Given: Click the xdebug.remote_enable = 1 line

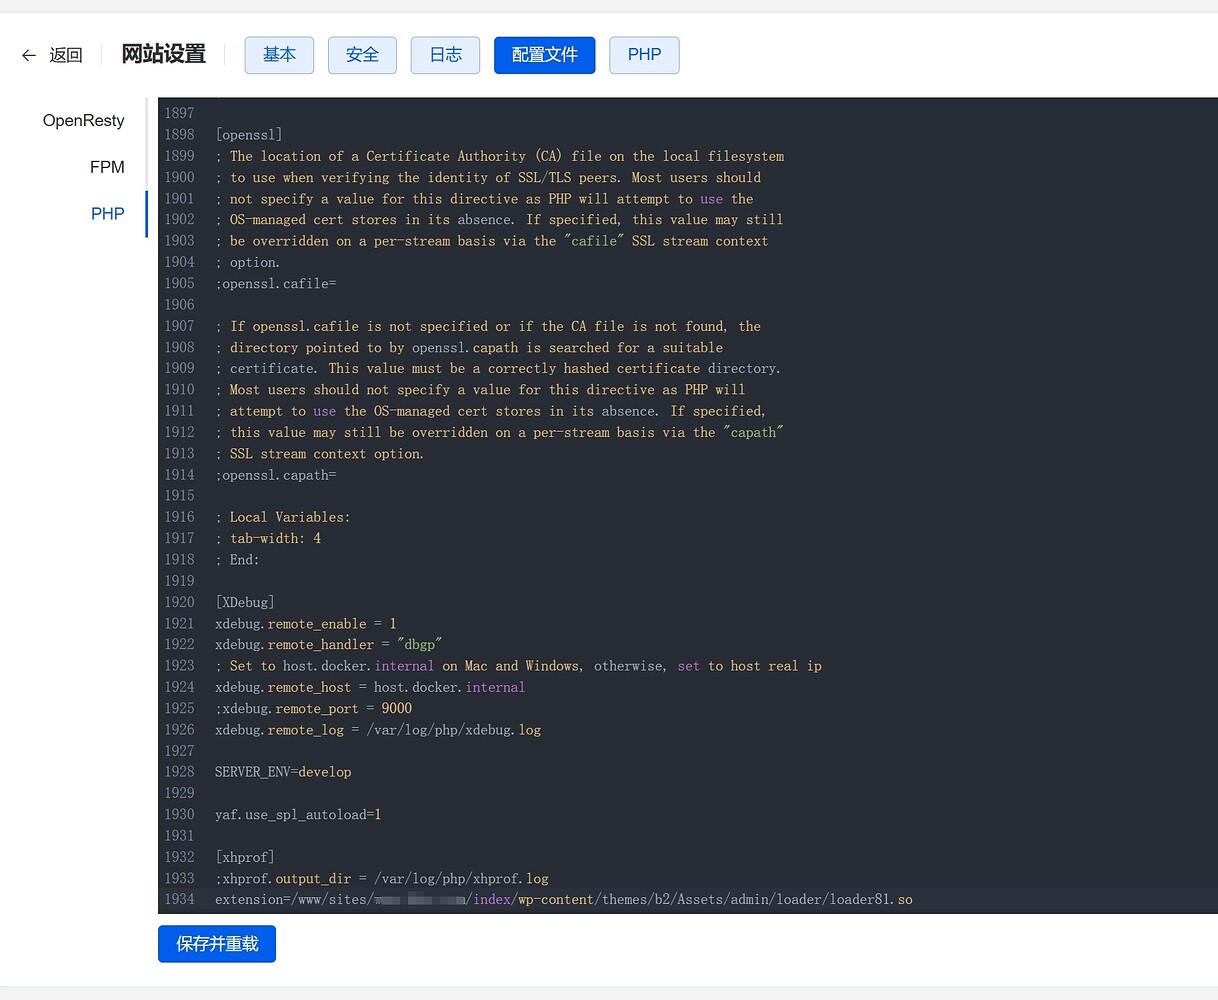Looking at the screenshot, I should (x=304, y=623).
